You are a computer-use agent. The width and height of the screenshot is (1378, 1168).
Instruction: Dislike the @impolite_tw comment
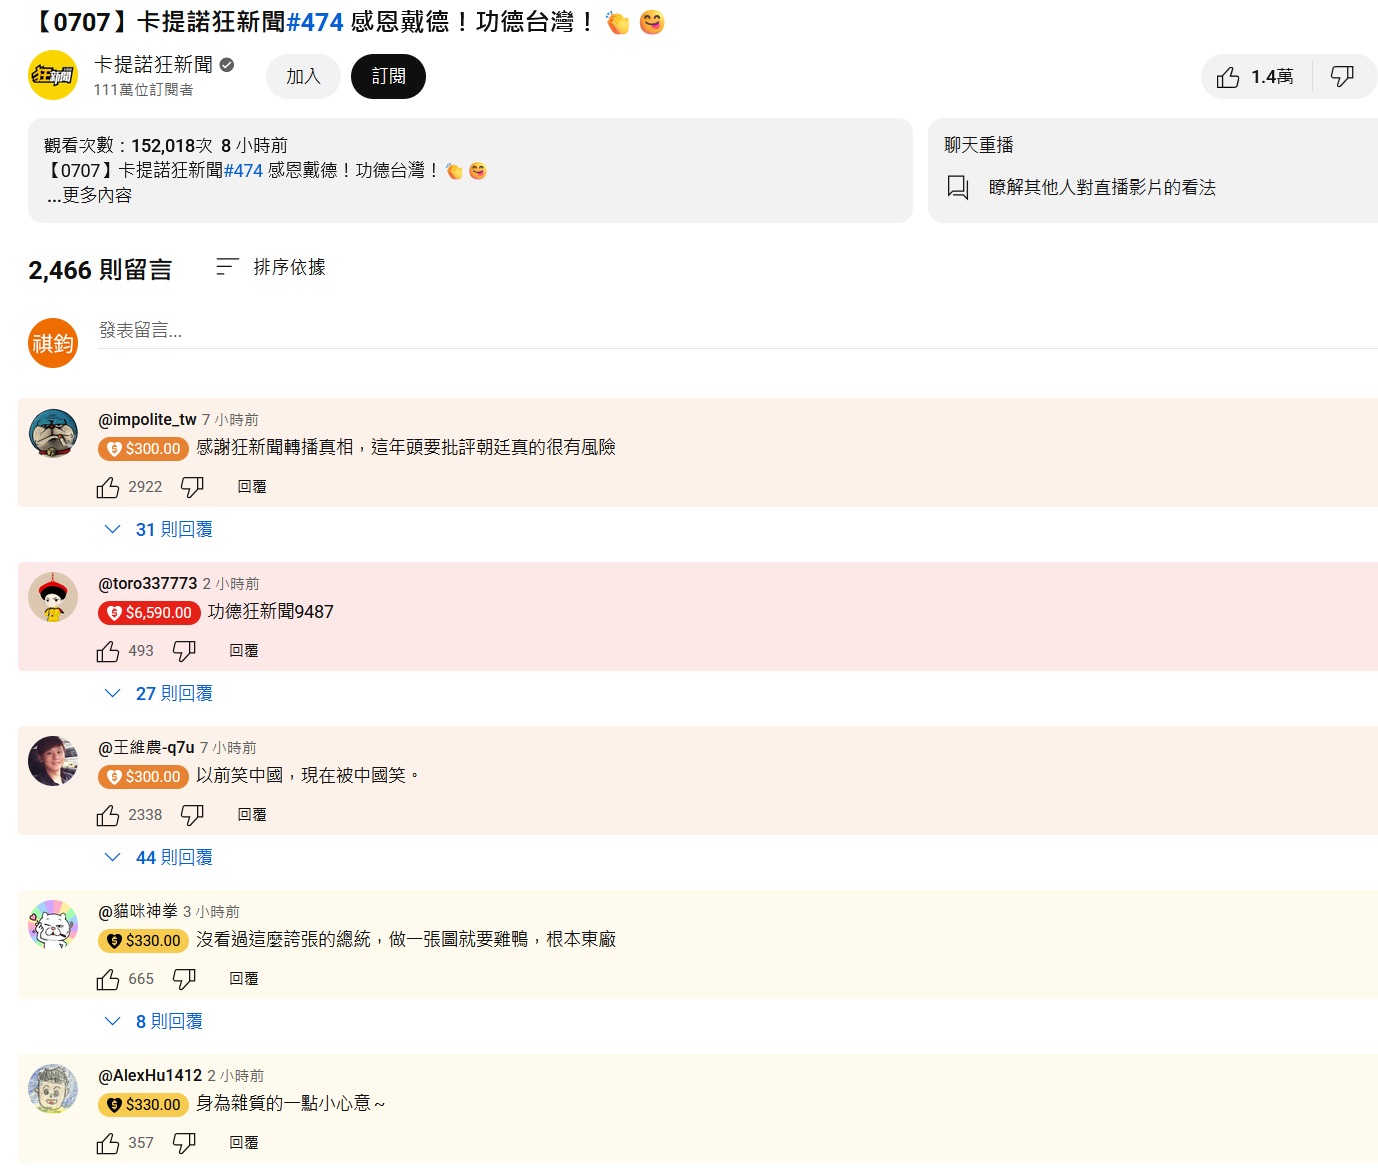pyautogui.click(x=192, y=487)
